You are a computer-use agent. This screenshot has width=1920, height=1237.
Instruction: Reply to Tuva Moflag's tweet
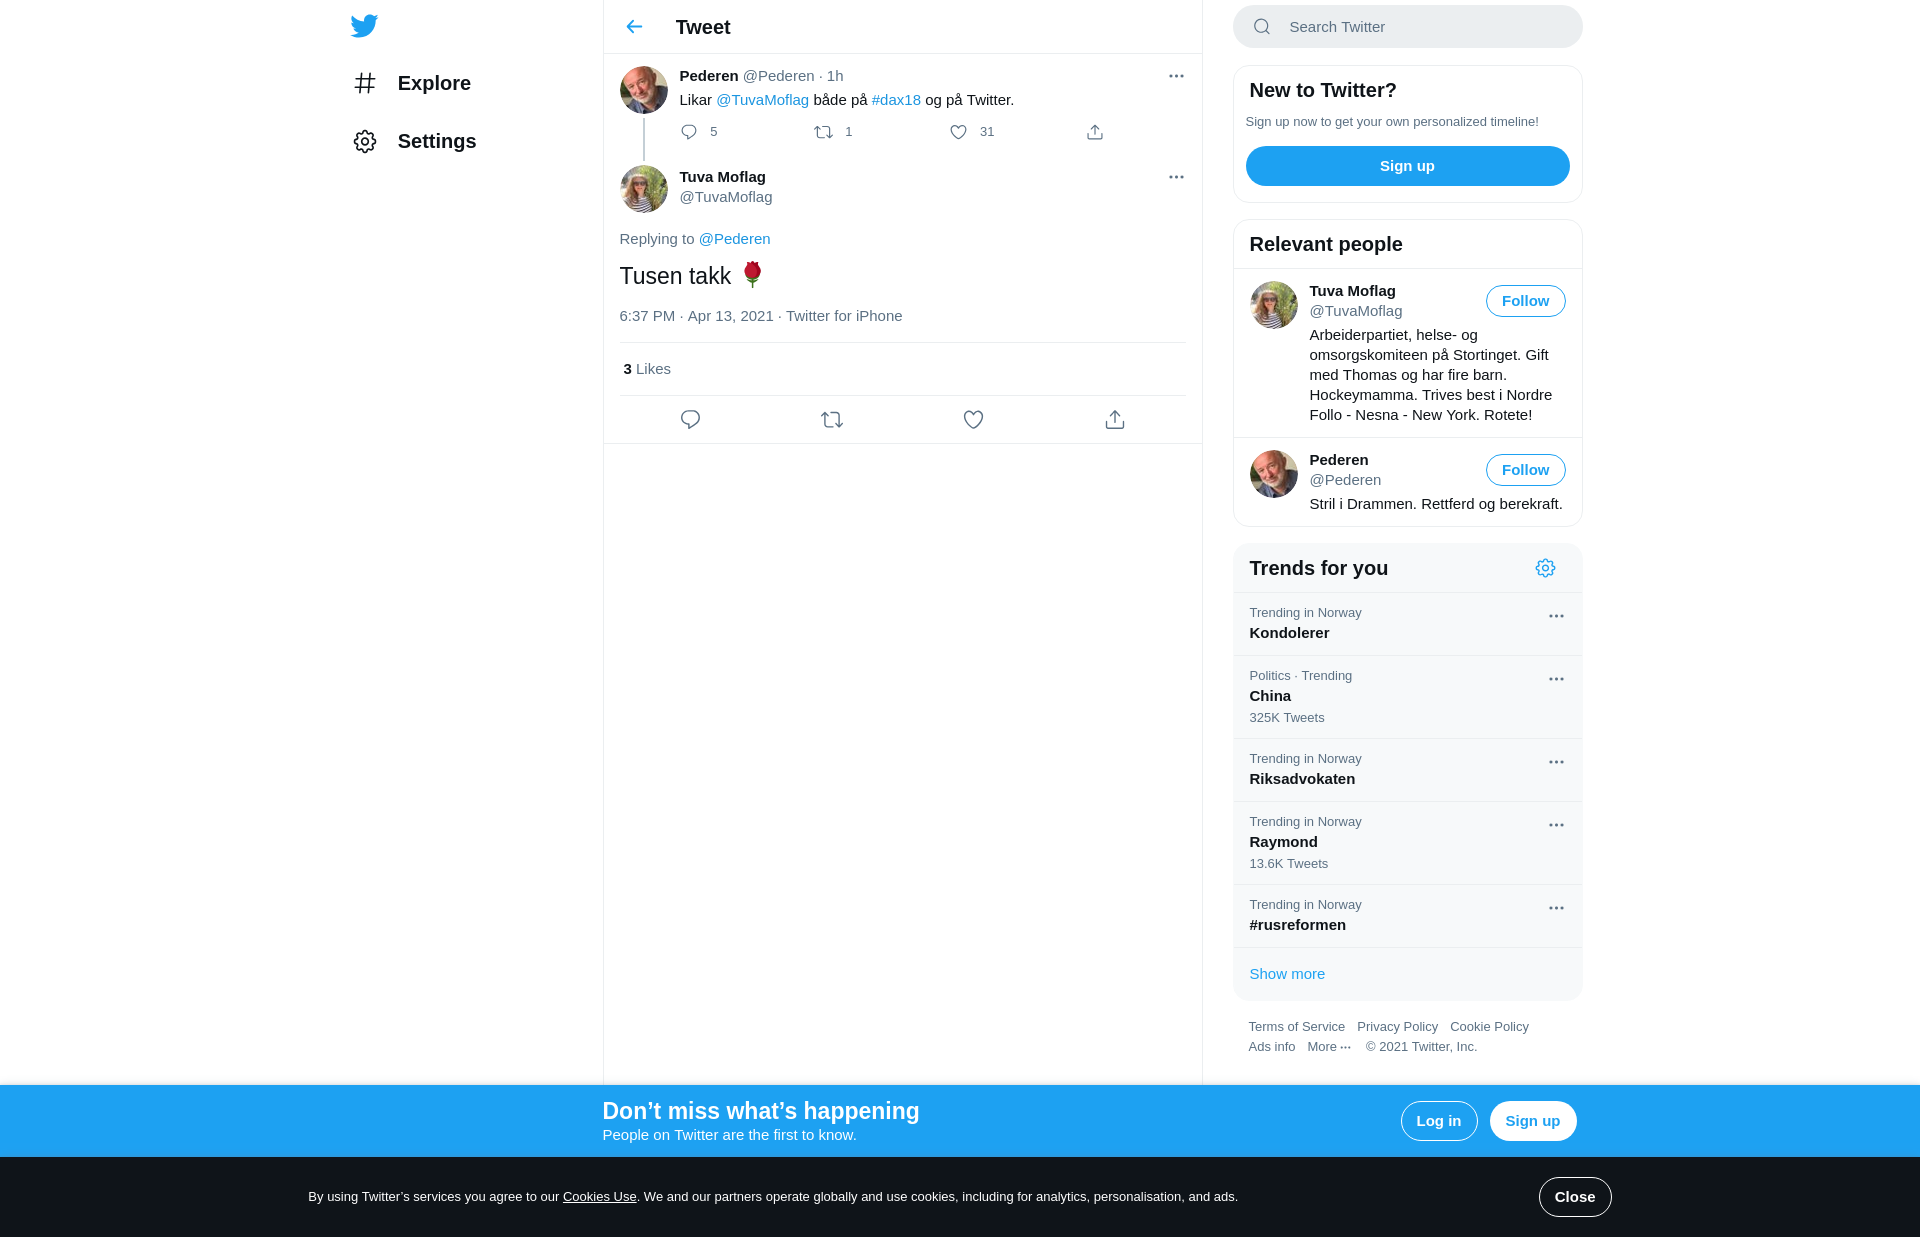click(690, 420)
